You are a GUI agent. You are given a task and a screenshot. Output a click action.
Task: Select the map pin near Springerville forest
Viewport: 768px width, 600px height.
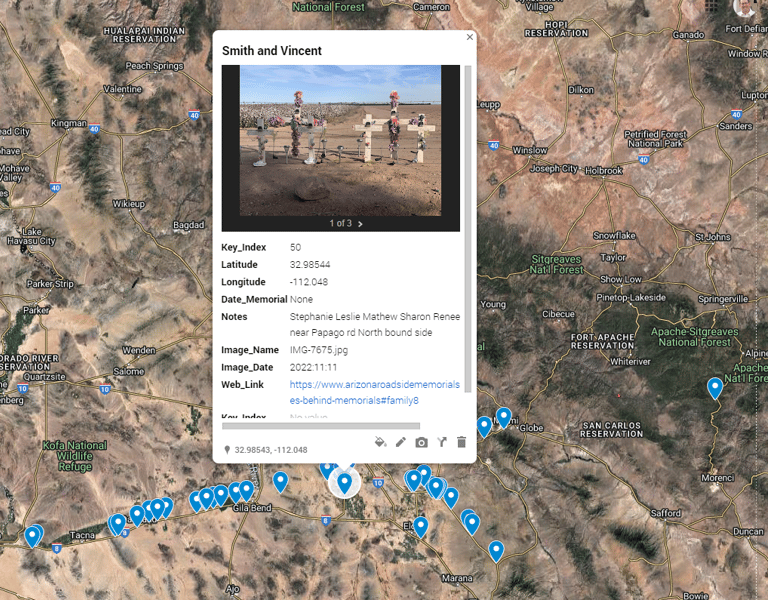click(715, 388)
